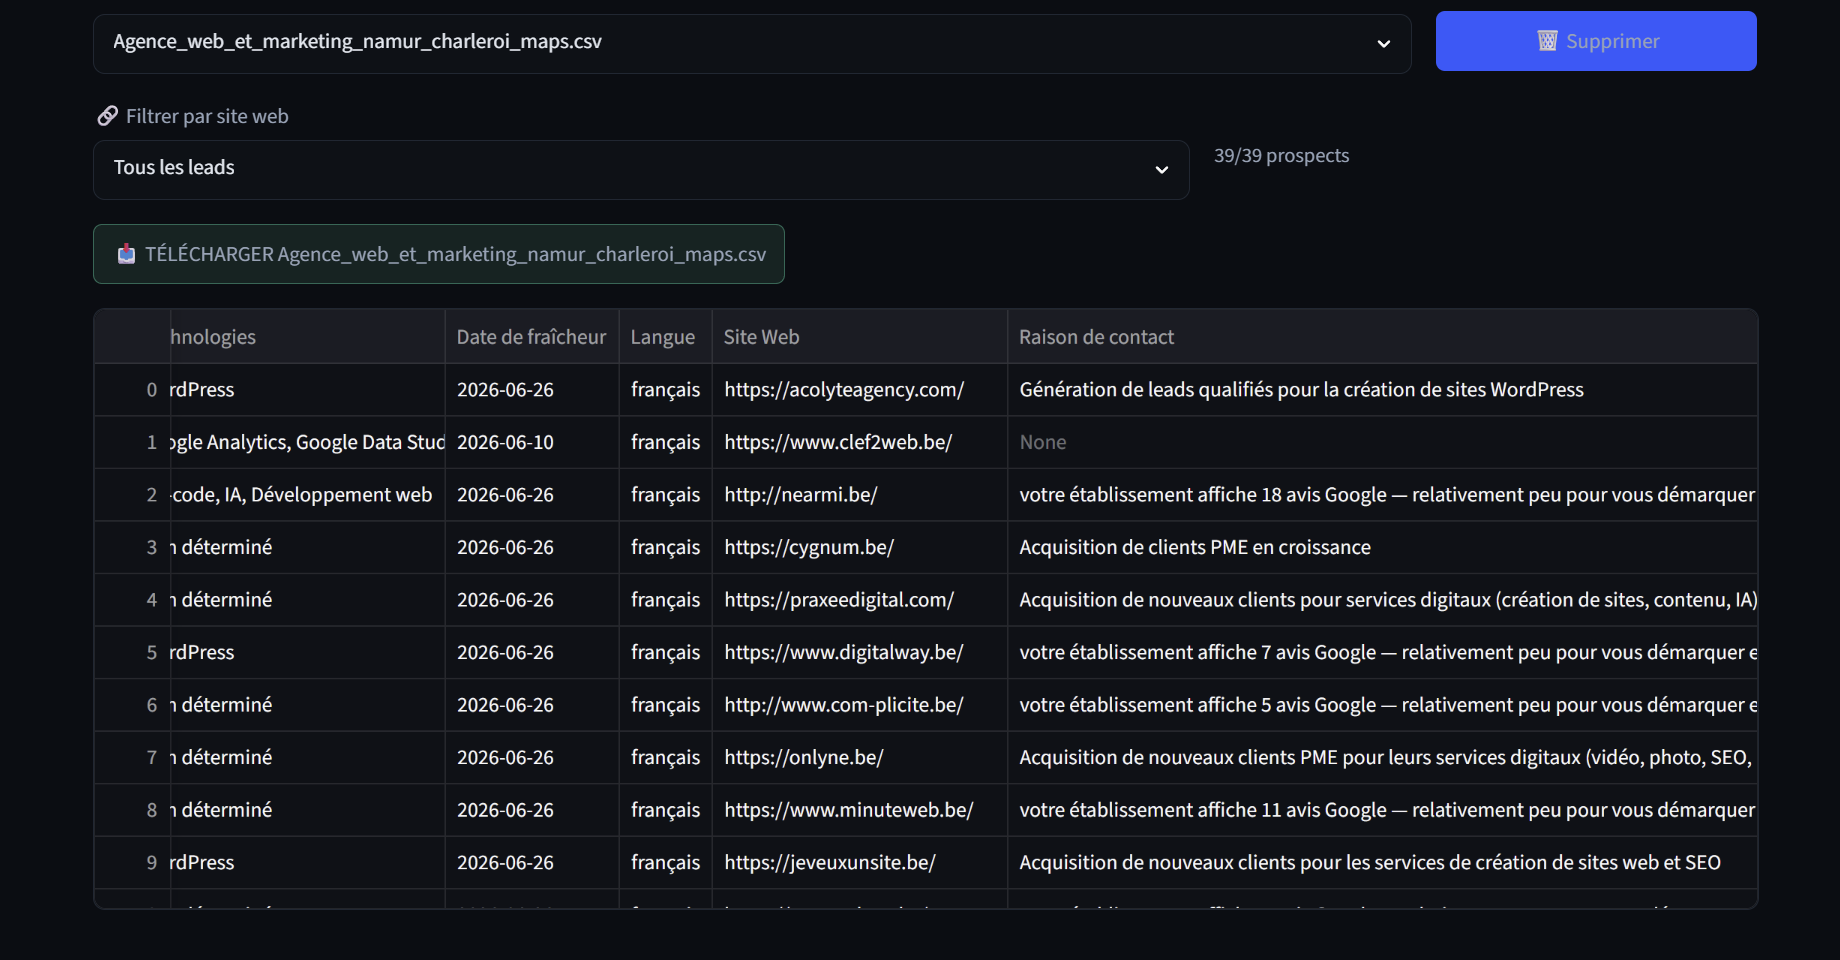
Task: Select http://nearmi.be/ cell
Action: pyautogui.click(x=859, y=495)
